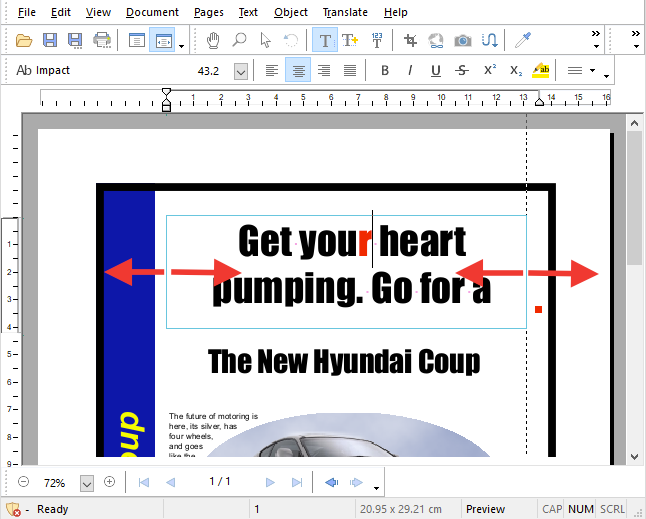Click the zoom out minus button
Viewport: 646px width, 519px height.
[23, 482]
